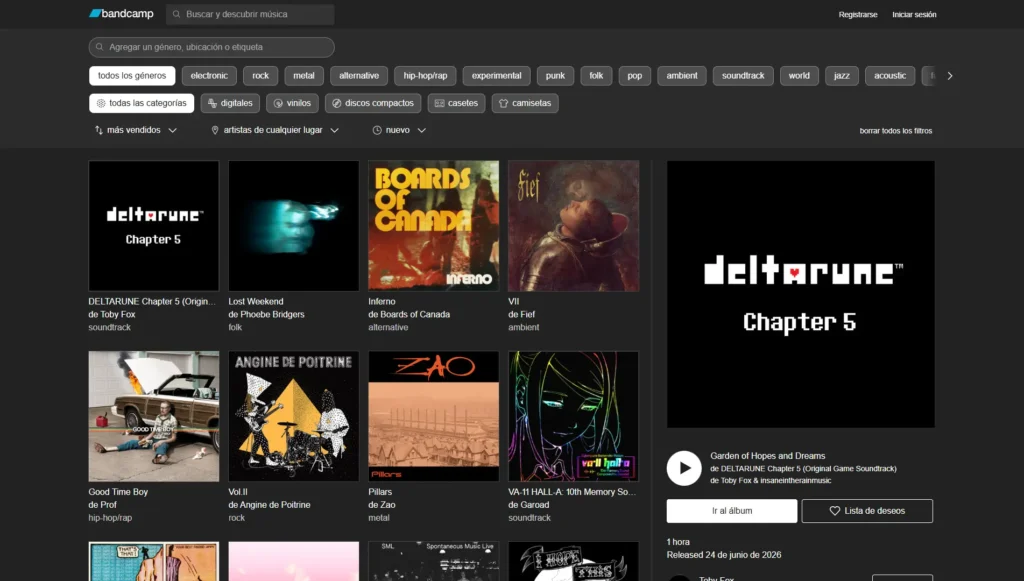Click 'de Boards of Canada' artist text
The width and height of the screenshot is (1024, 581).
409,314
